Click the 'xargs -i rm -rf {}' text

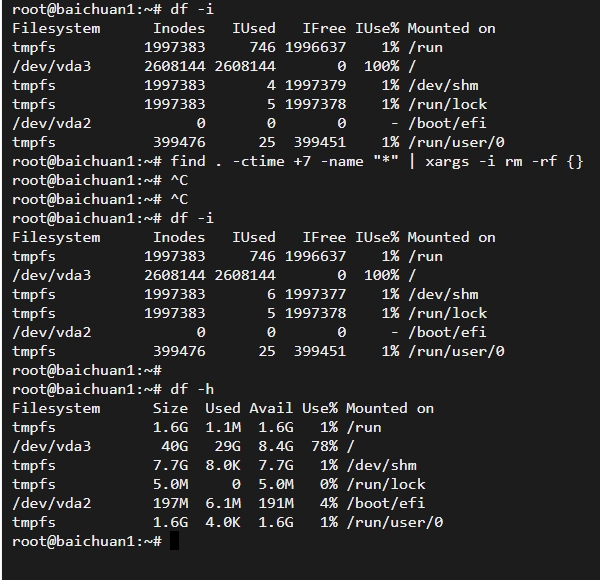coord(504,161)
